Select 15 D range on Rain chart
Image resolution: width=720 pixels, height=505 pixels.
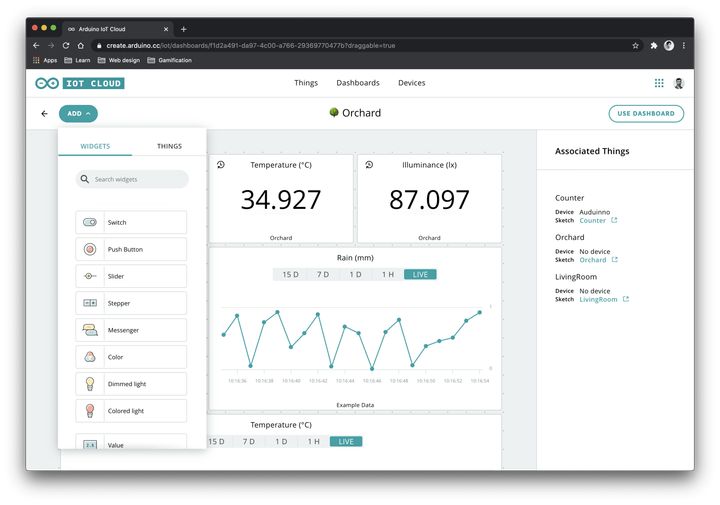pyautogui.click(x=290, y=274)
